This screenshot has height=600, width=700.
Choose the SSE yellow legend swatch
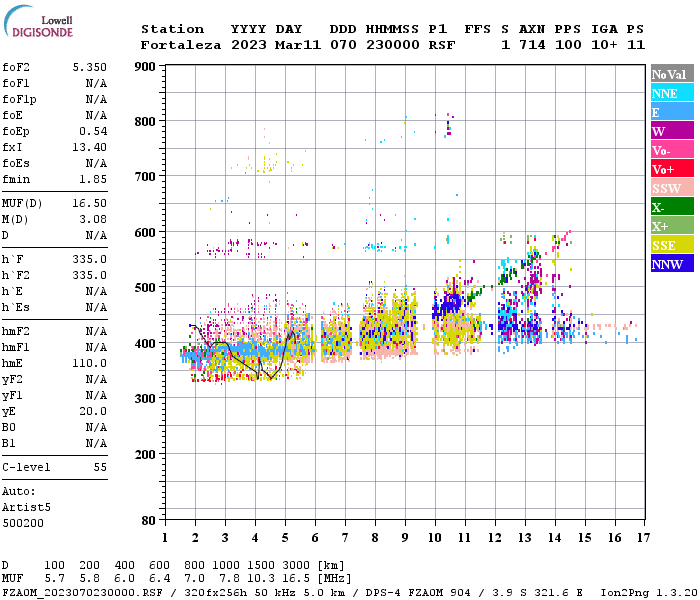[672, 245]
